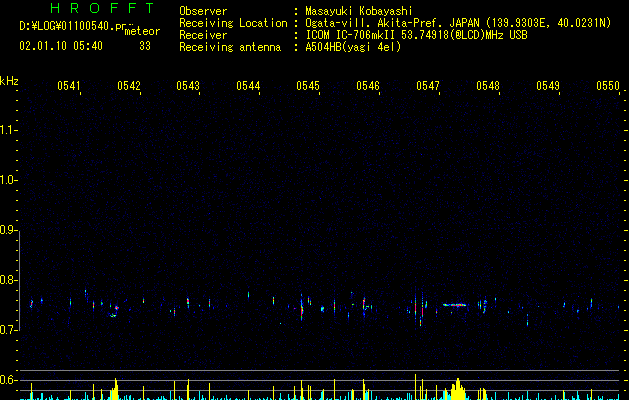The width and height of the screenshot is (629, 400).
Task: Click the 'Receiver' field label
Action: (203, 35)
